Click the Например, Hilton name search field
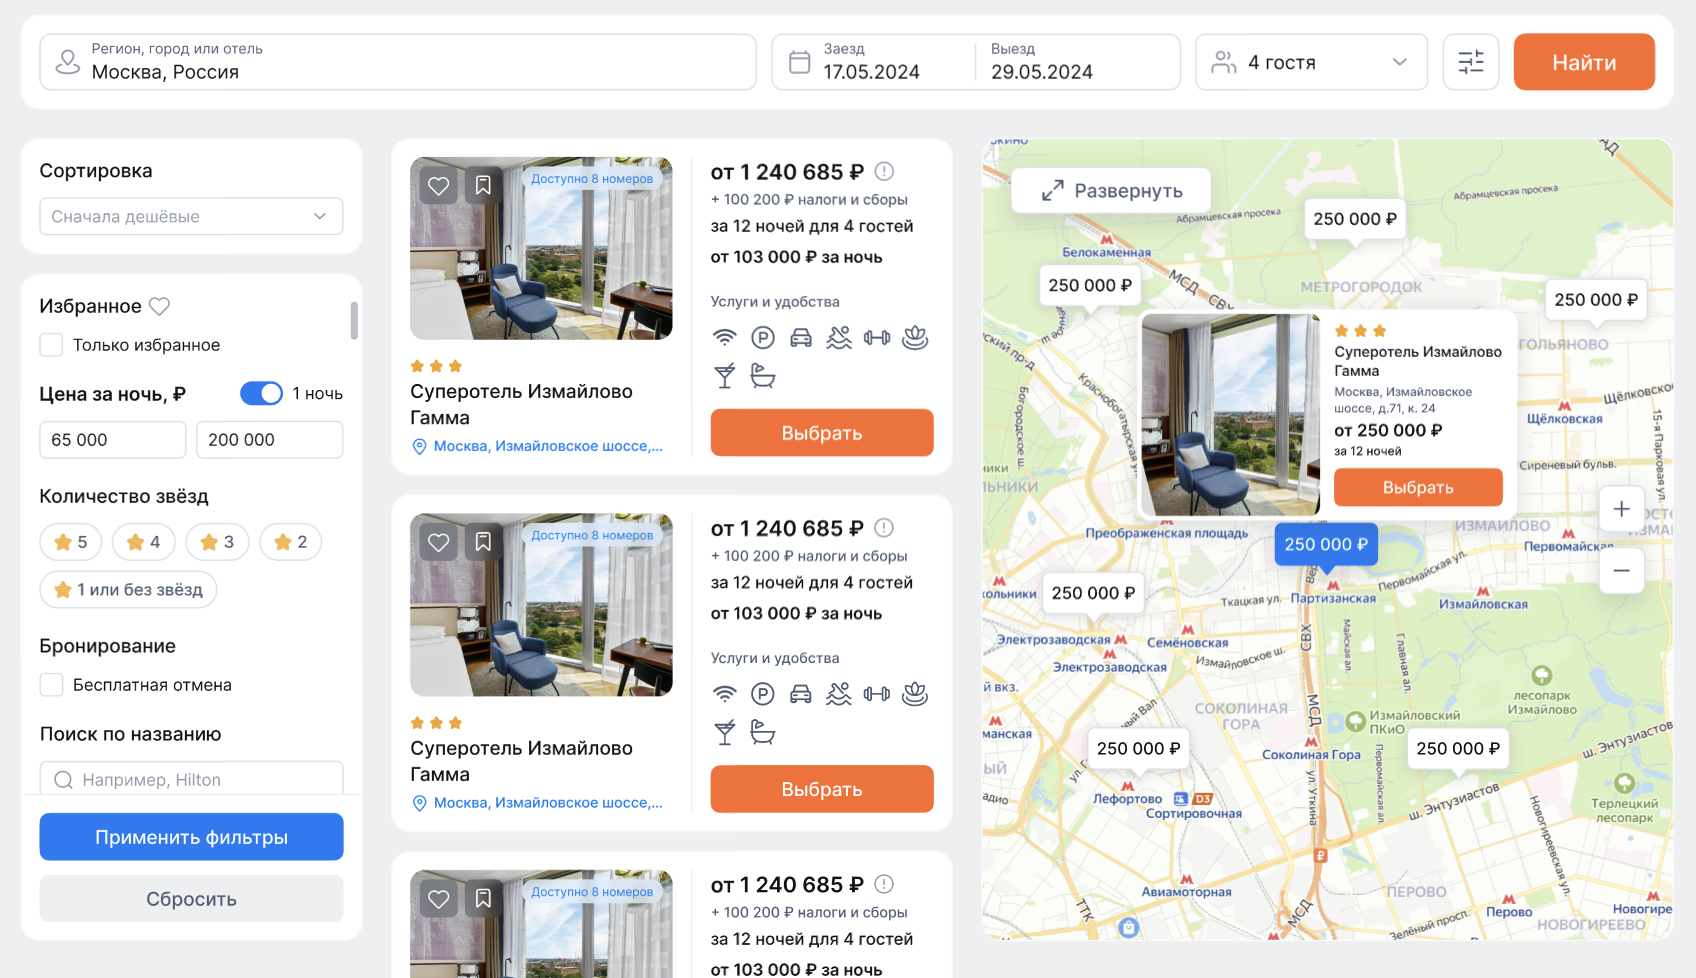The height and width of the screenshot is (978, 1696). coord(191,779)
